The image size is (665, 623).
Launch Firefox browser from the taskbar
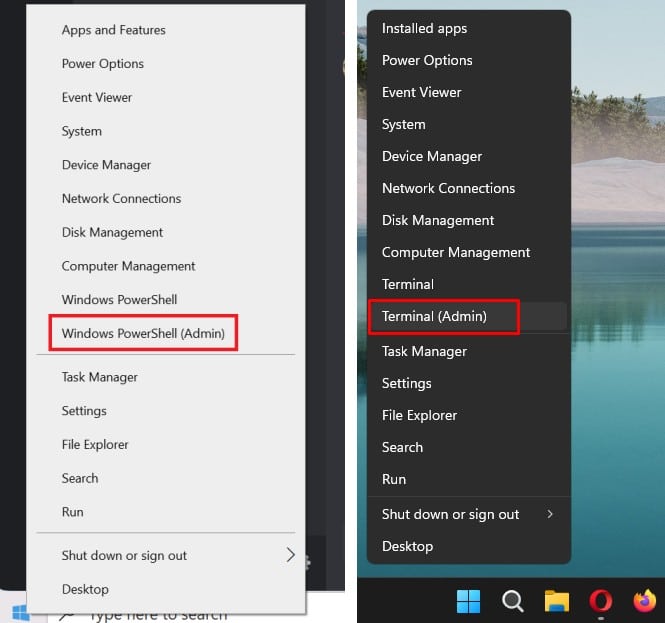[x=644, y=601]
